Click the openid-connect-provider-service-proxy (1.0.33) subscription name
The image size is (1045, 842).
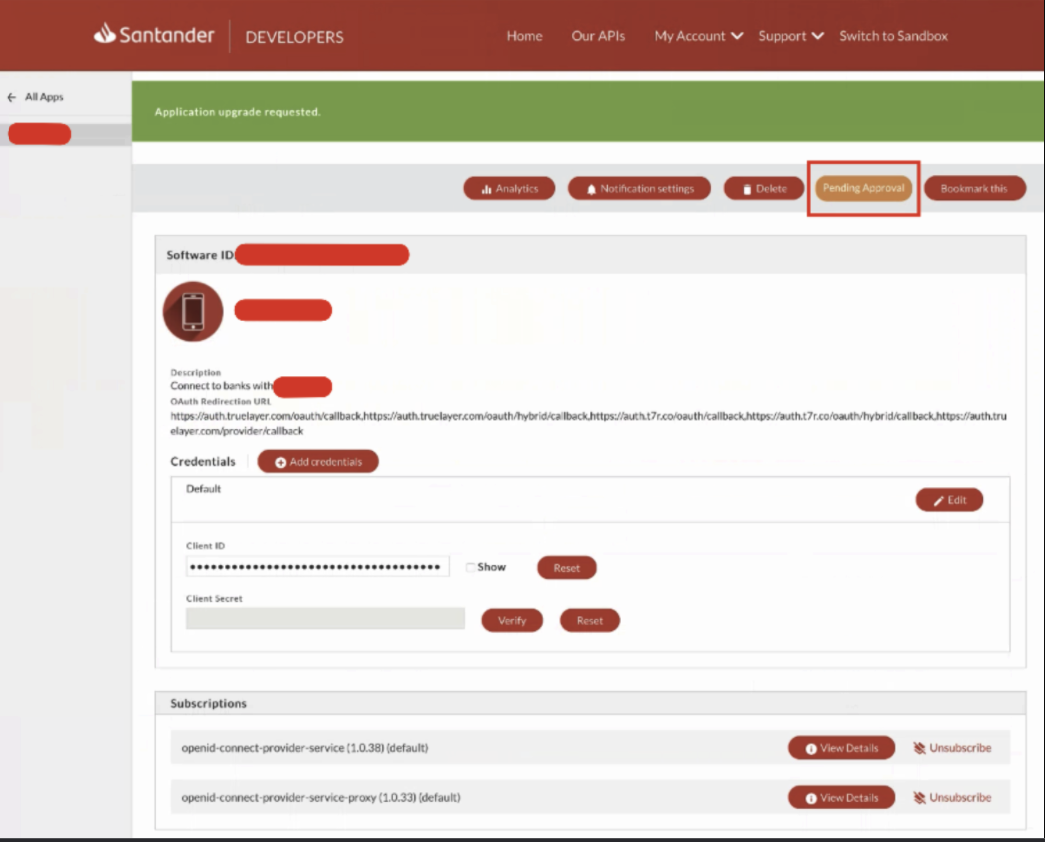(321, 797)
